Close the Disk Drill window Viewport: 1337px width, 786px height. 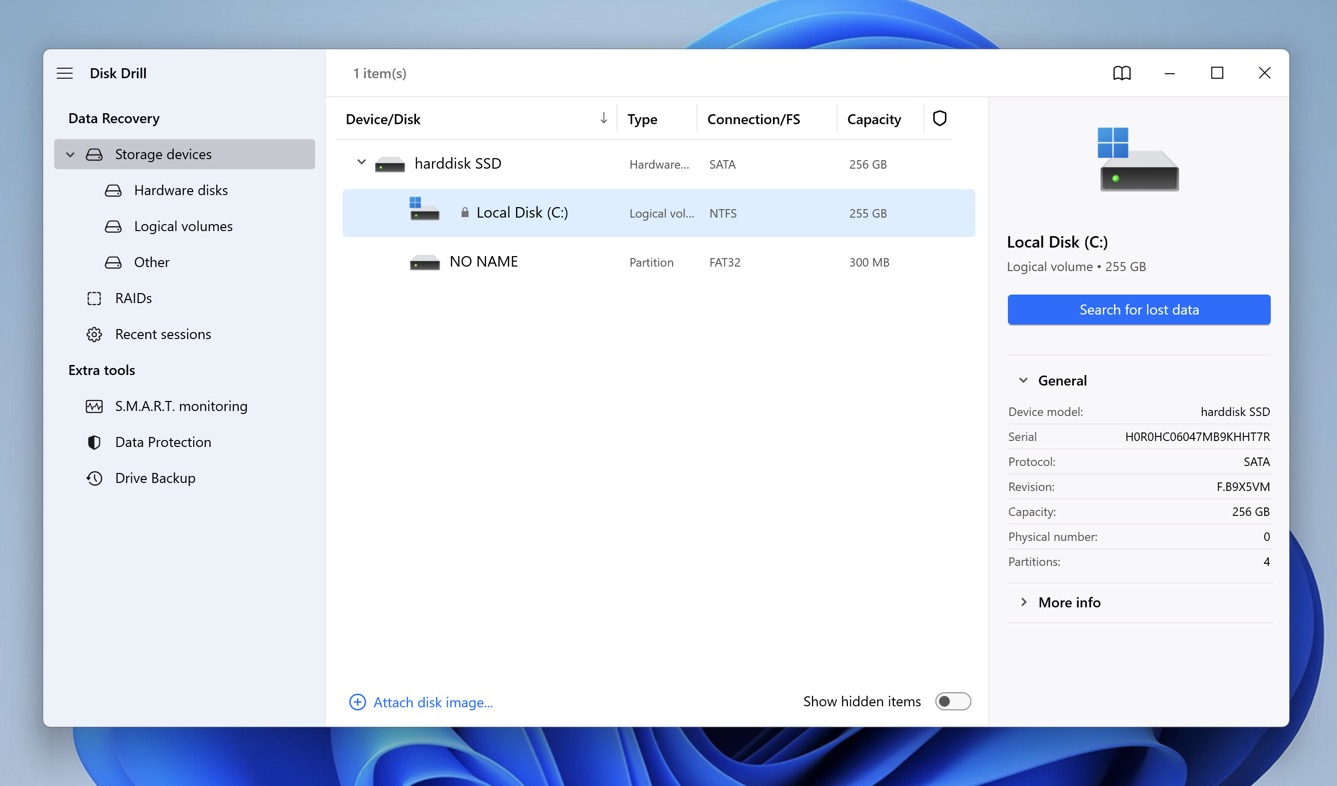(x=1265, y=73)
